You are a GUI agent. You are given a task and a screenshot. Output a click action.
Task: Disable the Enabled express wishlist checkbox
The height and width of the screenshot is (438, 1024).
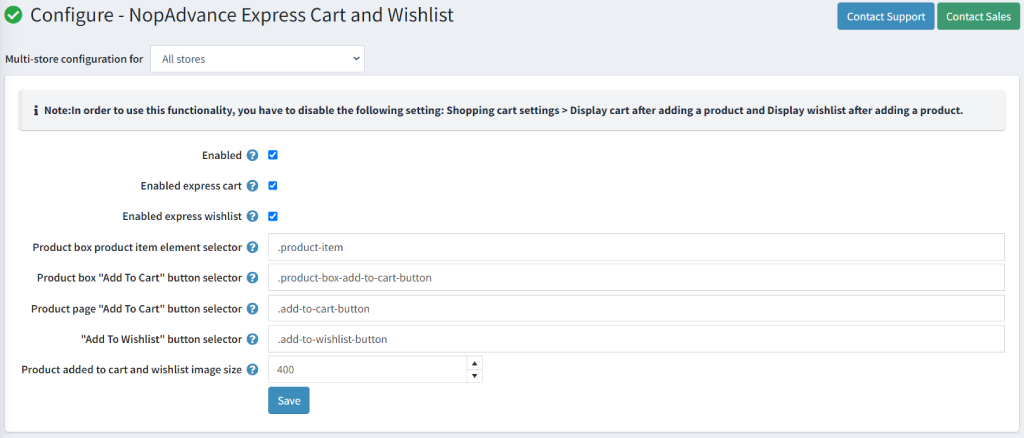coord(273,216)
